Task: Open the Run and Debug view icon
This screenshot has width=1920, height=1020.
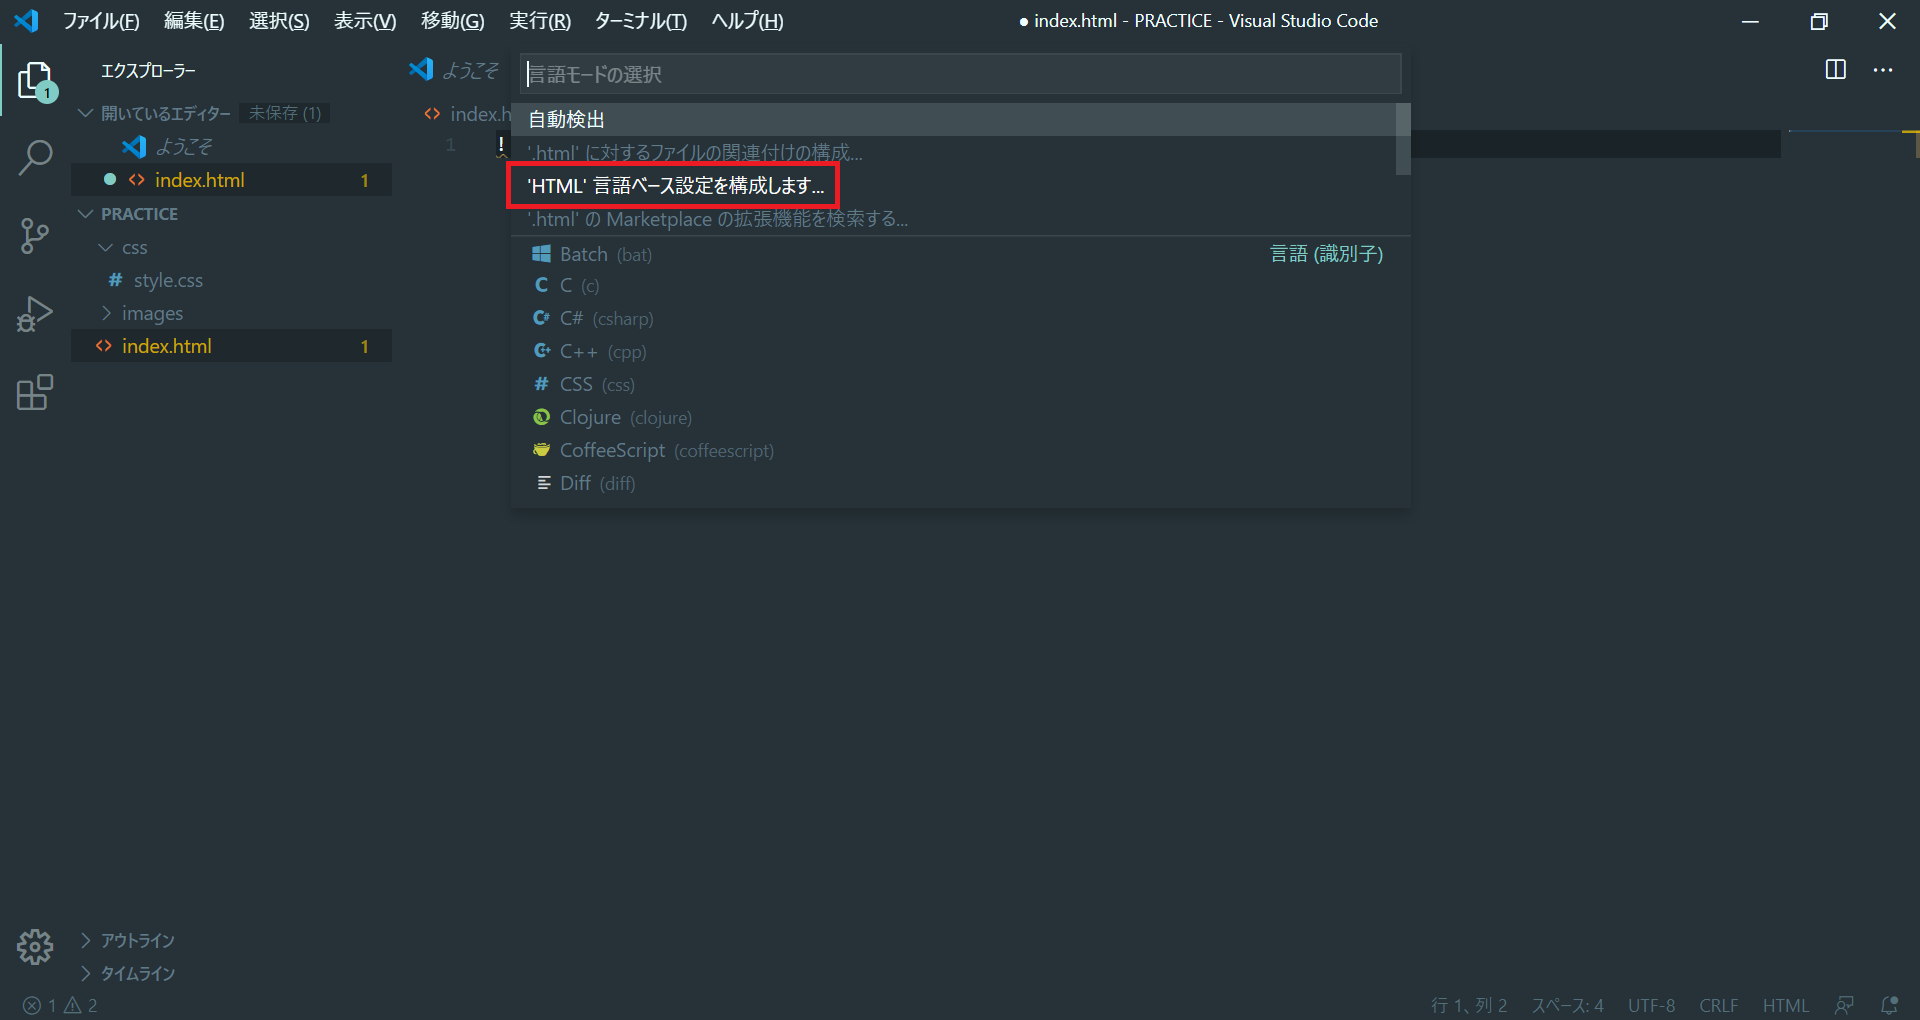Action: [35, 314]
